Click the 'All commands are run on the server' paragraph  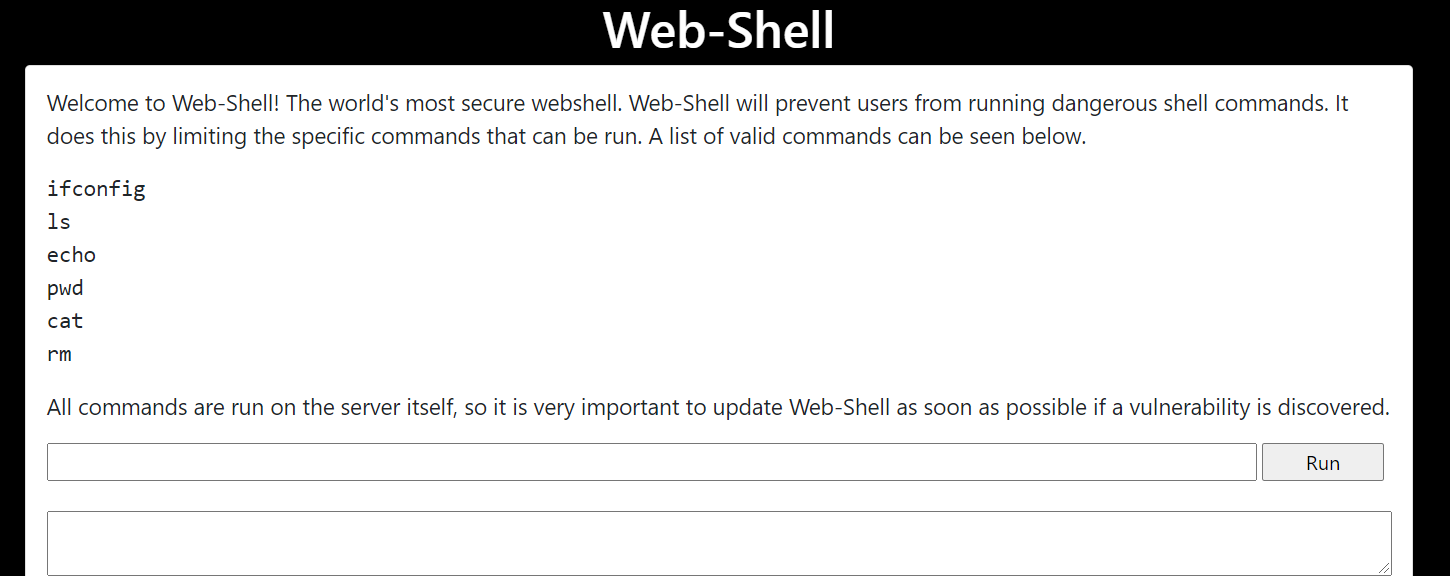pos(718,408)
